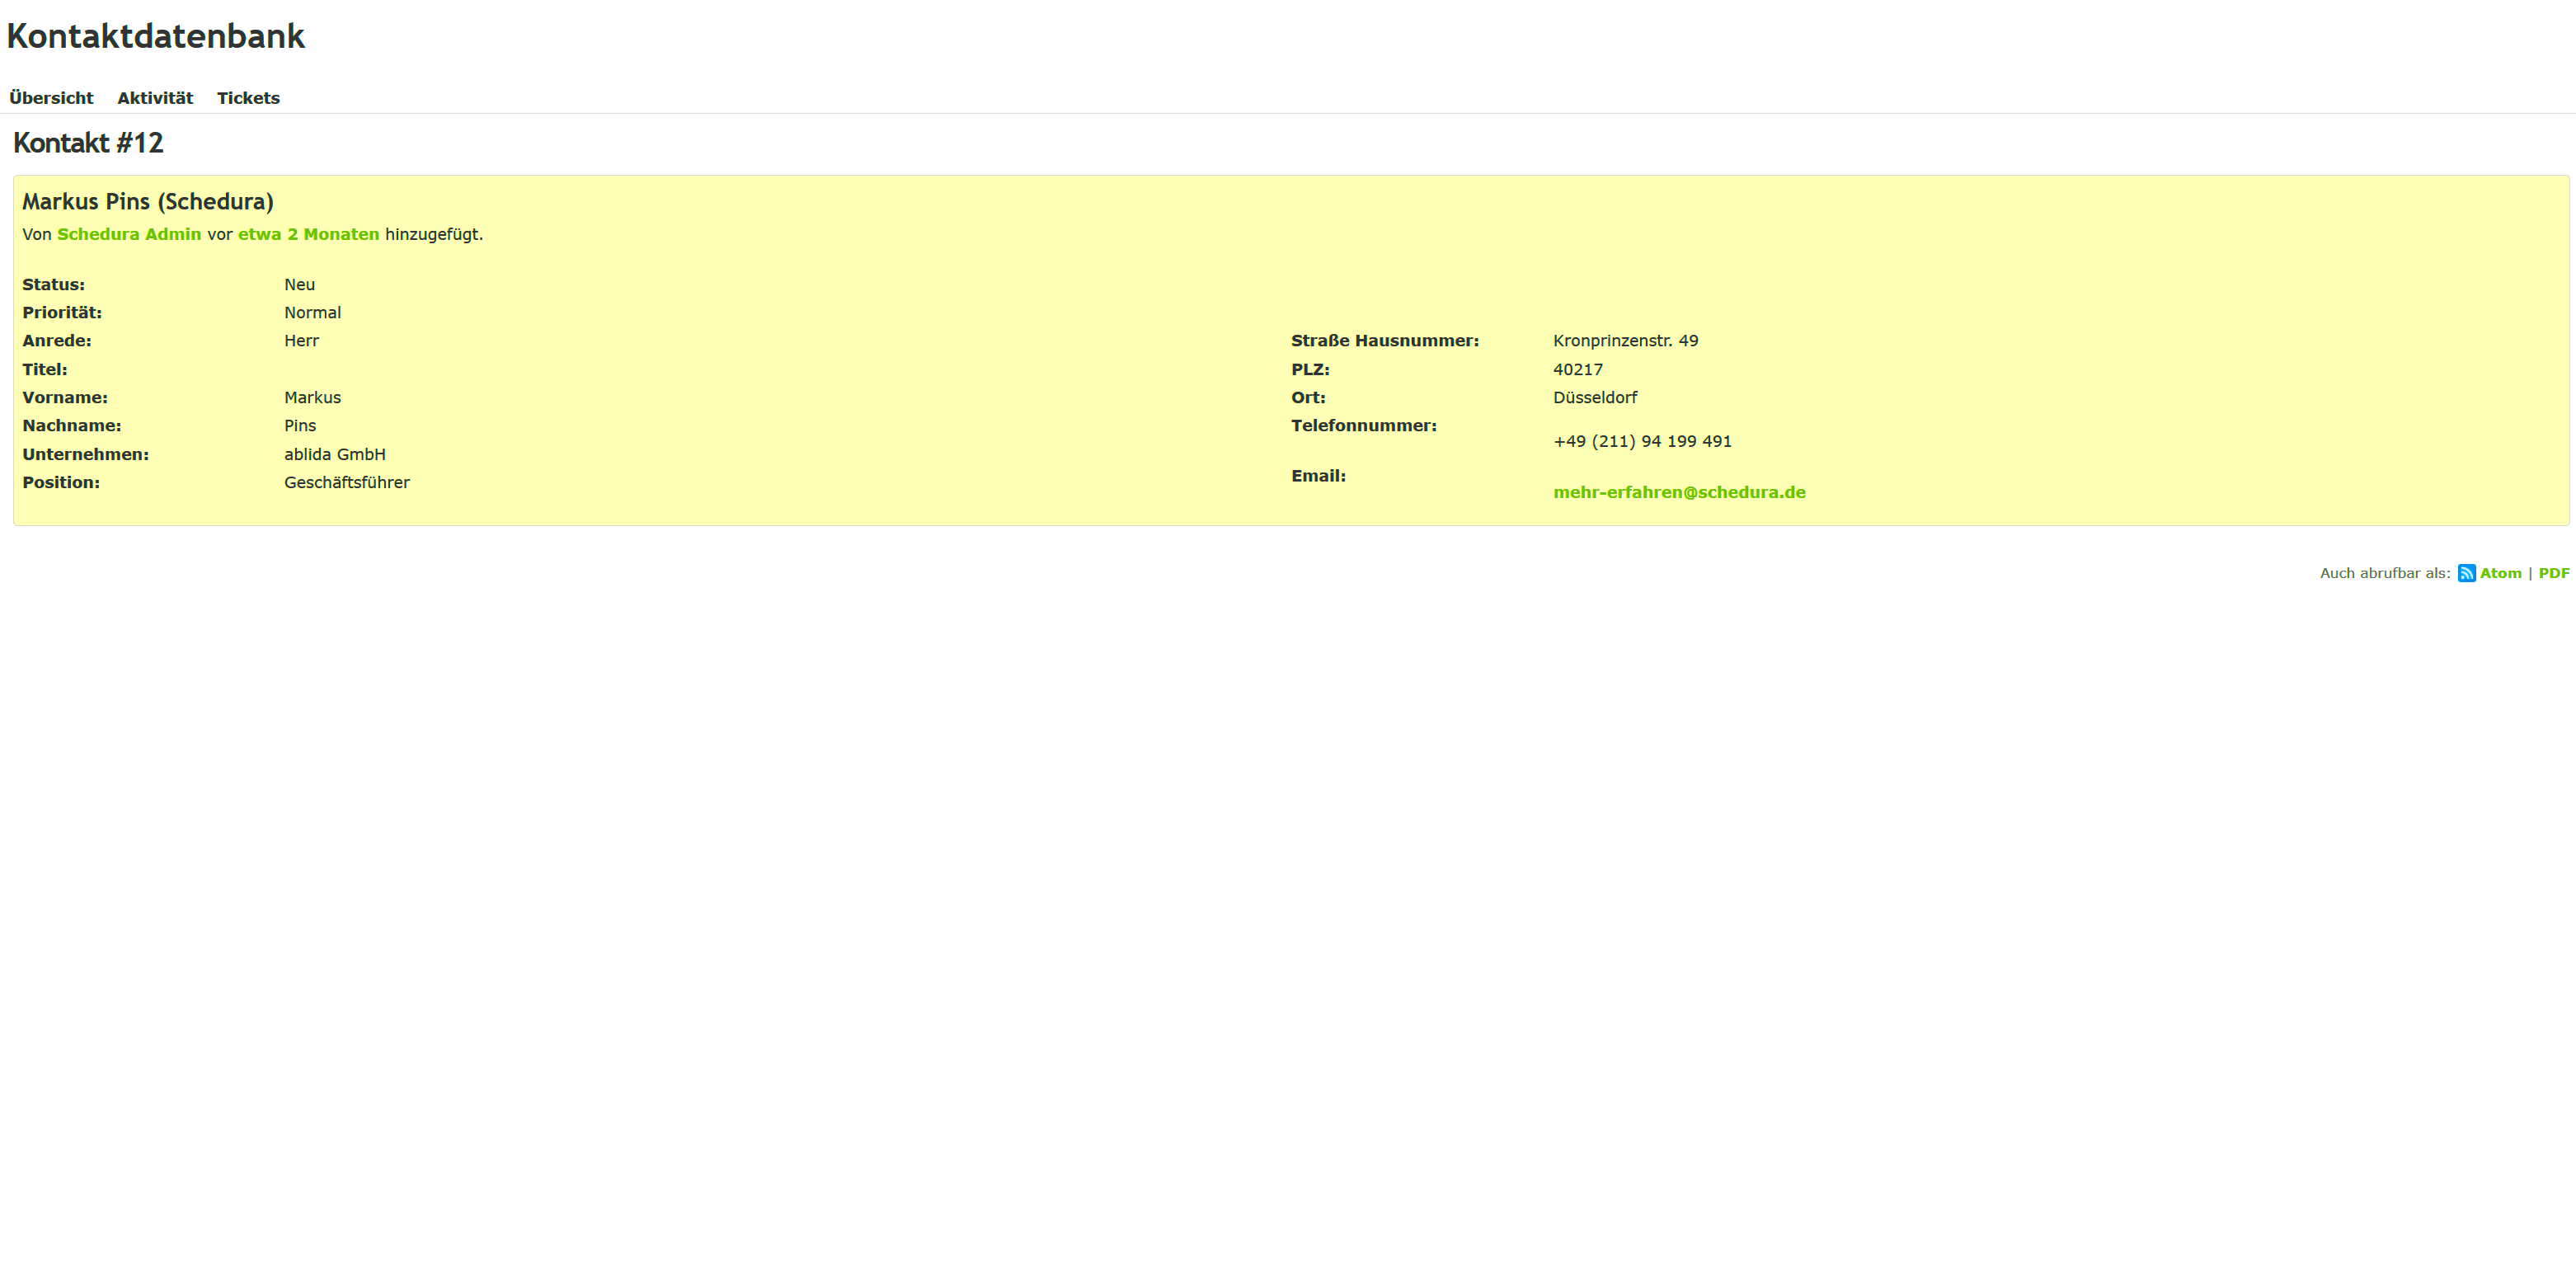Click the Geschäftsführer position value
This screenshot has height=1288, width=2576.
pos(346,482)
